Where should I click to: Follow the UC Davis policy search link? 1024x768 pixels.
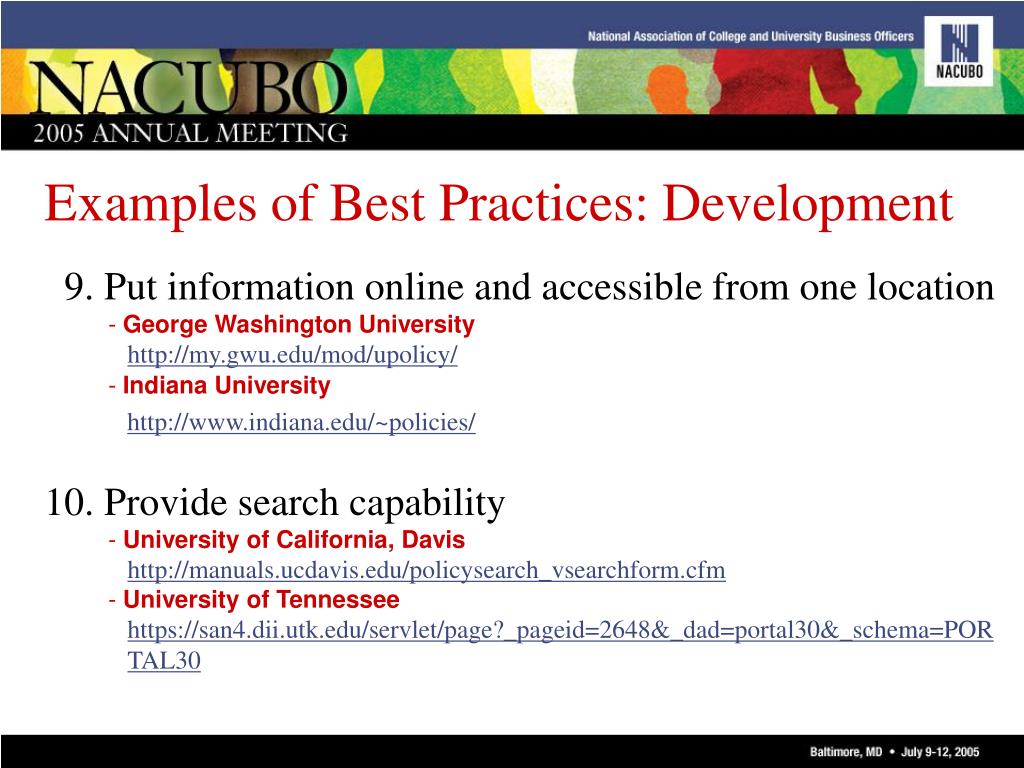426,570
